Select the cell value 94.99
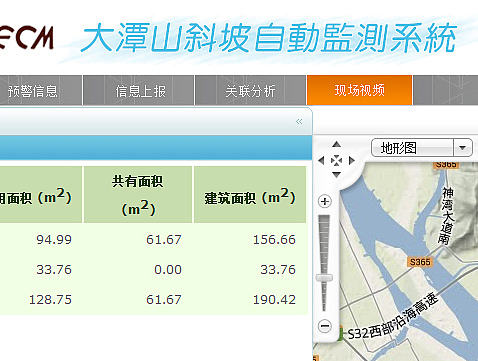Image resolution: width=478 pixels, height=361 pixels. pyautogui.click(x=54, y=240)
